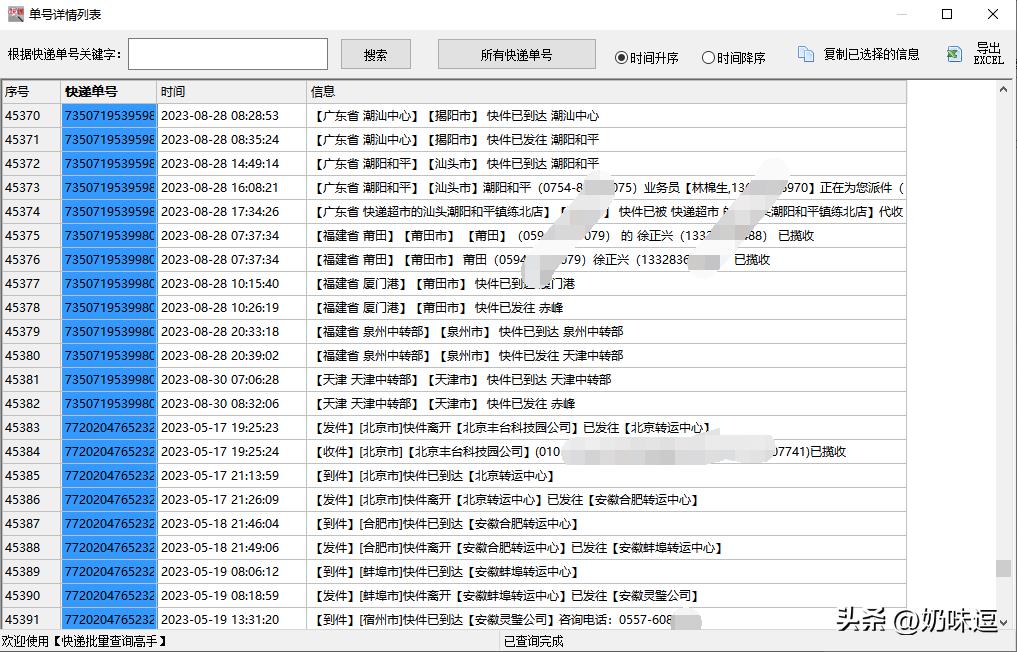Click the app icon in title bar
Screen dimensions: 1017x652
pos(15,14)
